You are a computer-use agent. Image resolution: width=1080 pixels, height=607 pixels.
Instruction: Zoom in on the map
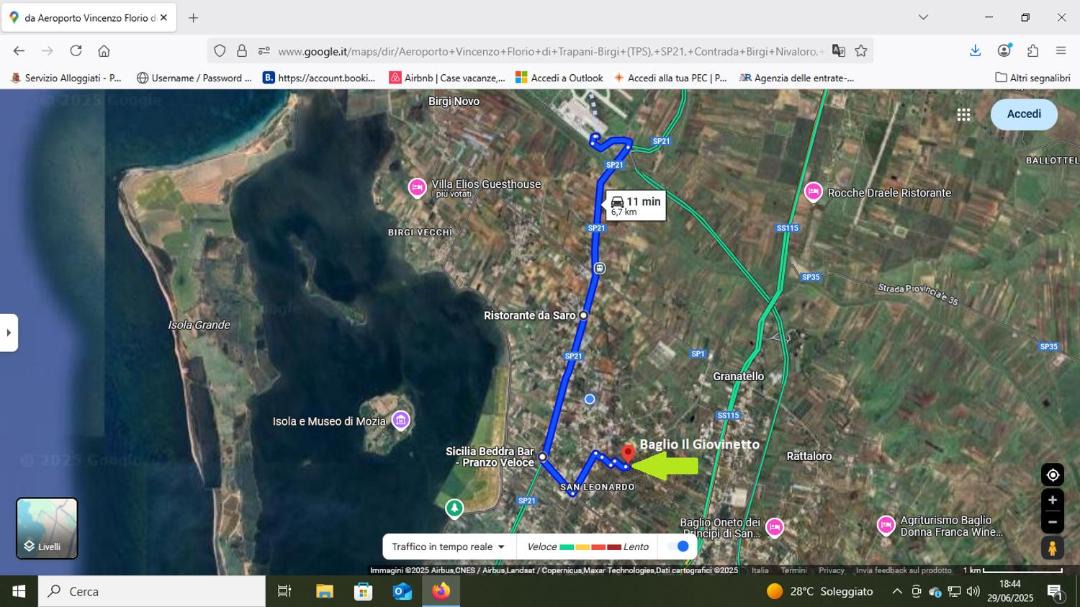pyautogui.click(x=1051, y=500)
